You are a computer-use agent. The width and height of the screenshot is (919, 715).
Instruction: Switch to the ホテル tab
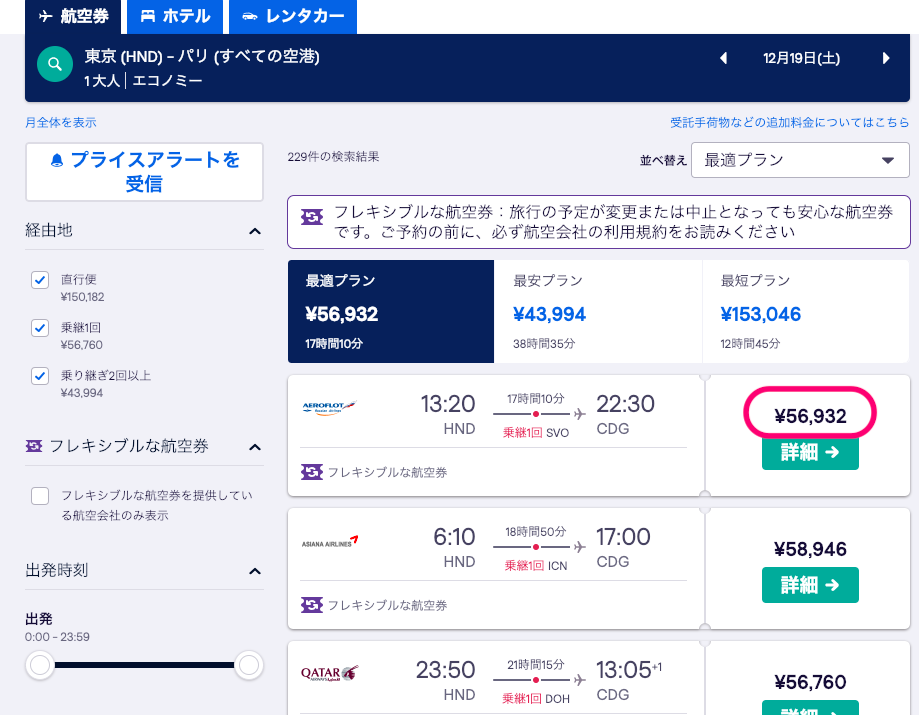175,16
